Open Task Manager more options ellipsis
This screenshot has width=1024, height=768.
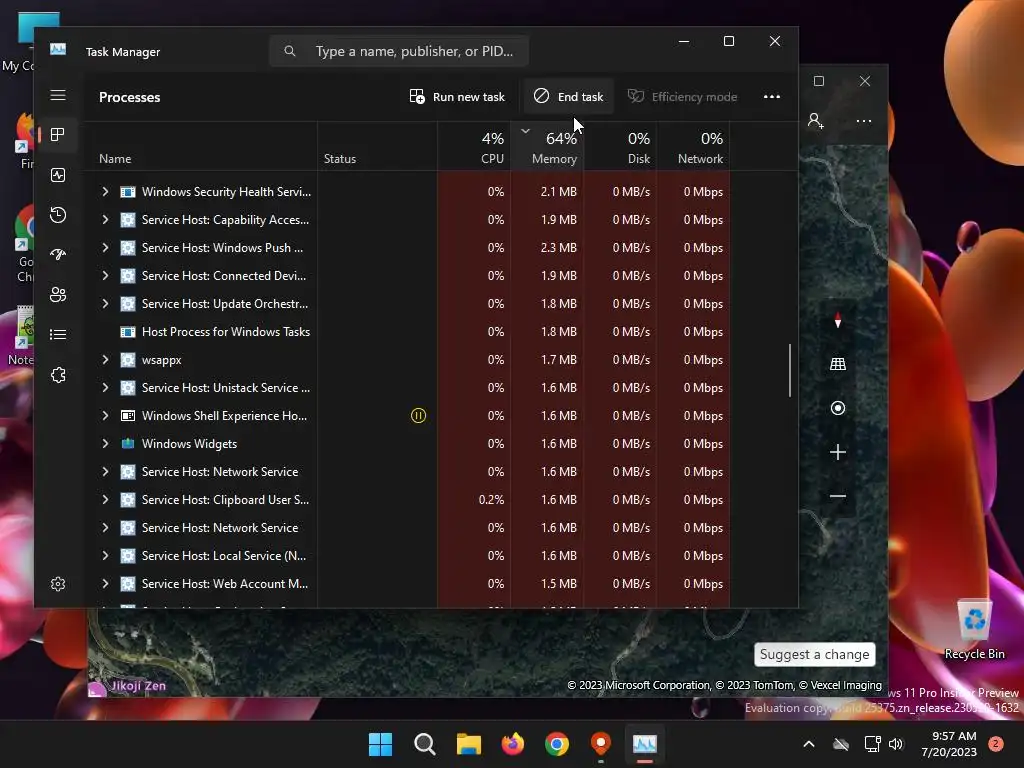pyautogui.click(x=771, y=97)
